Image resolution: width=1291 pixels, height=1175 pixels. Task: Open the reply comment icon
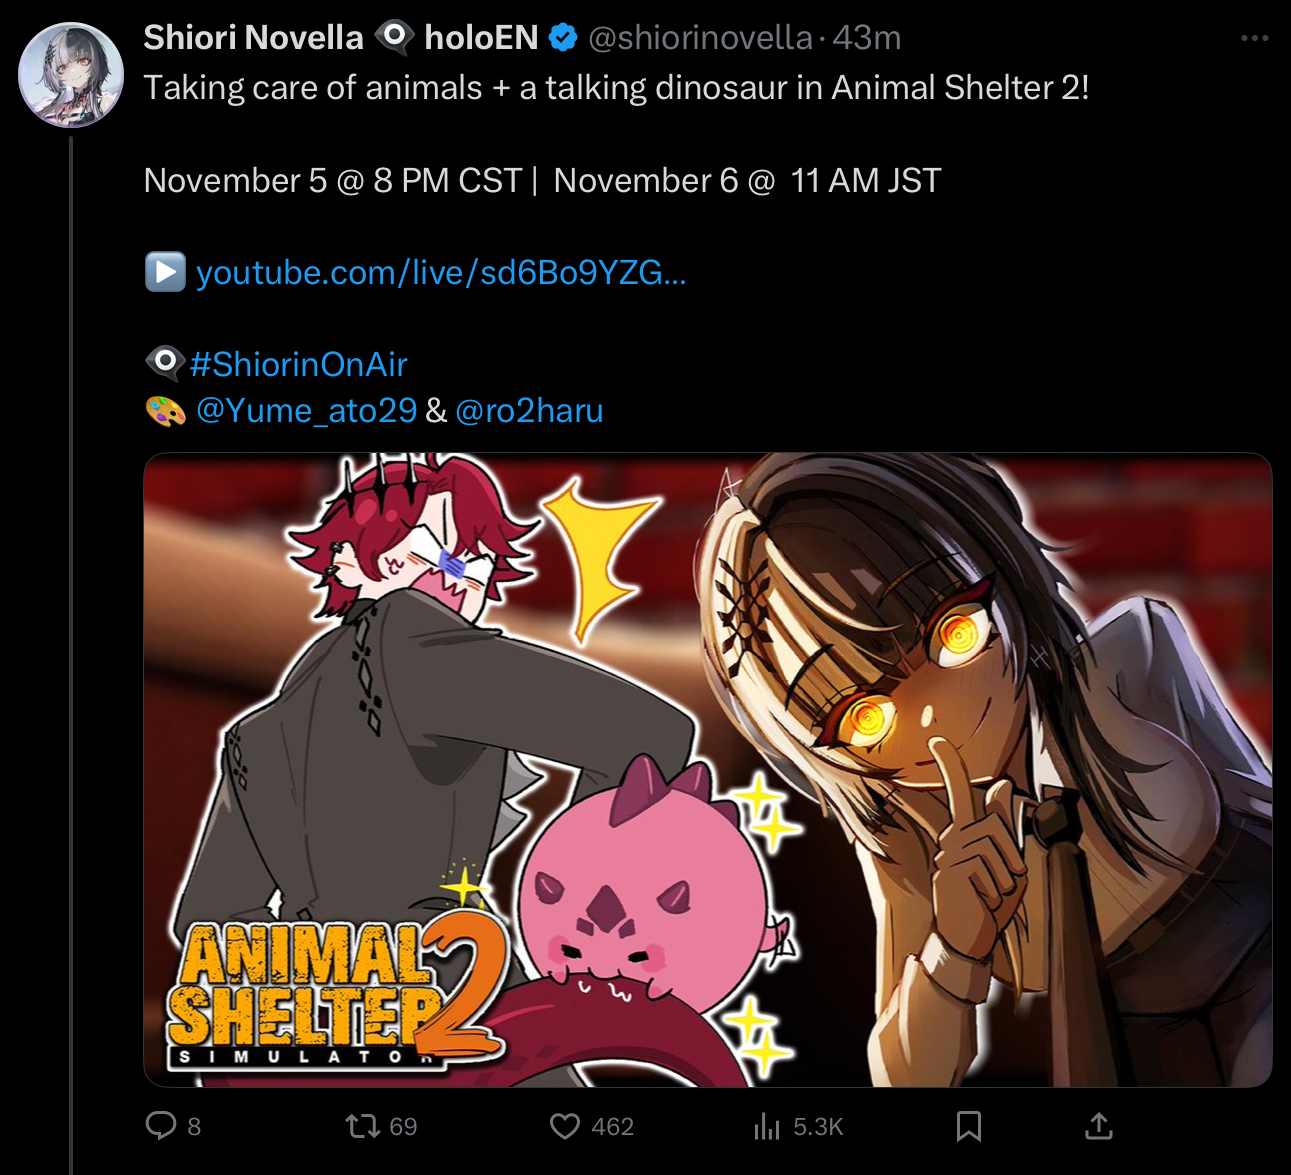(161, 1126)
